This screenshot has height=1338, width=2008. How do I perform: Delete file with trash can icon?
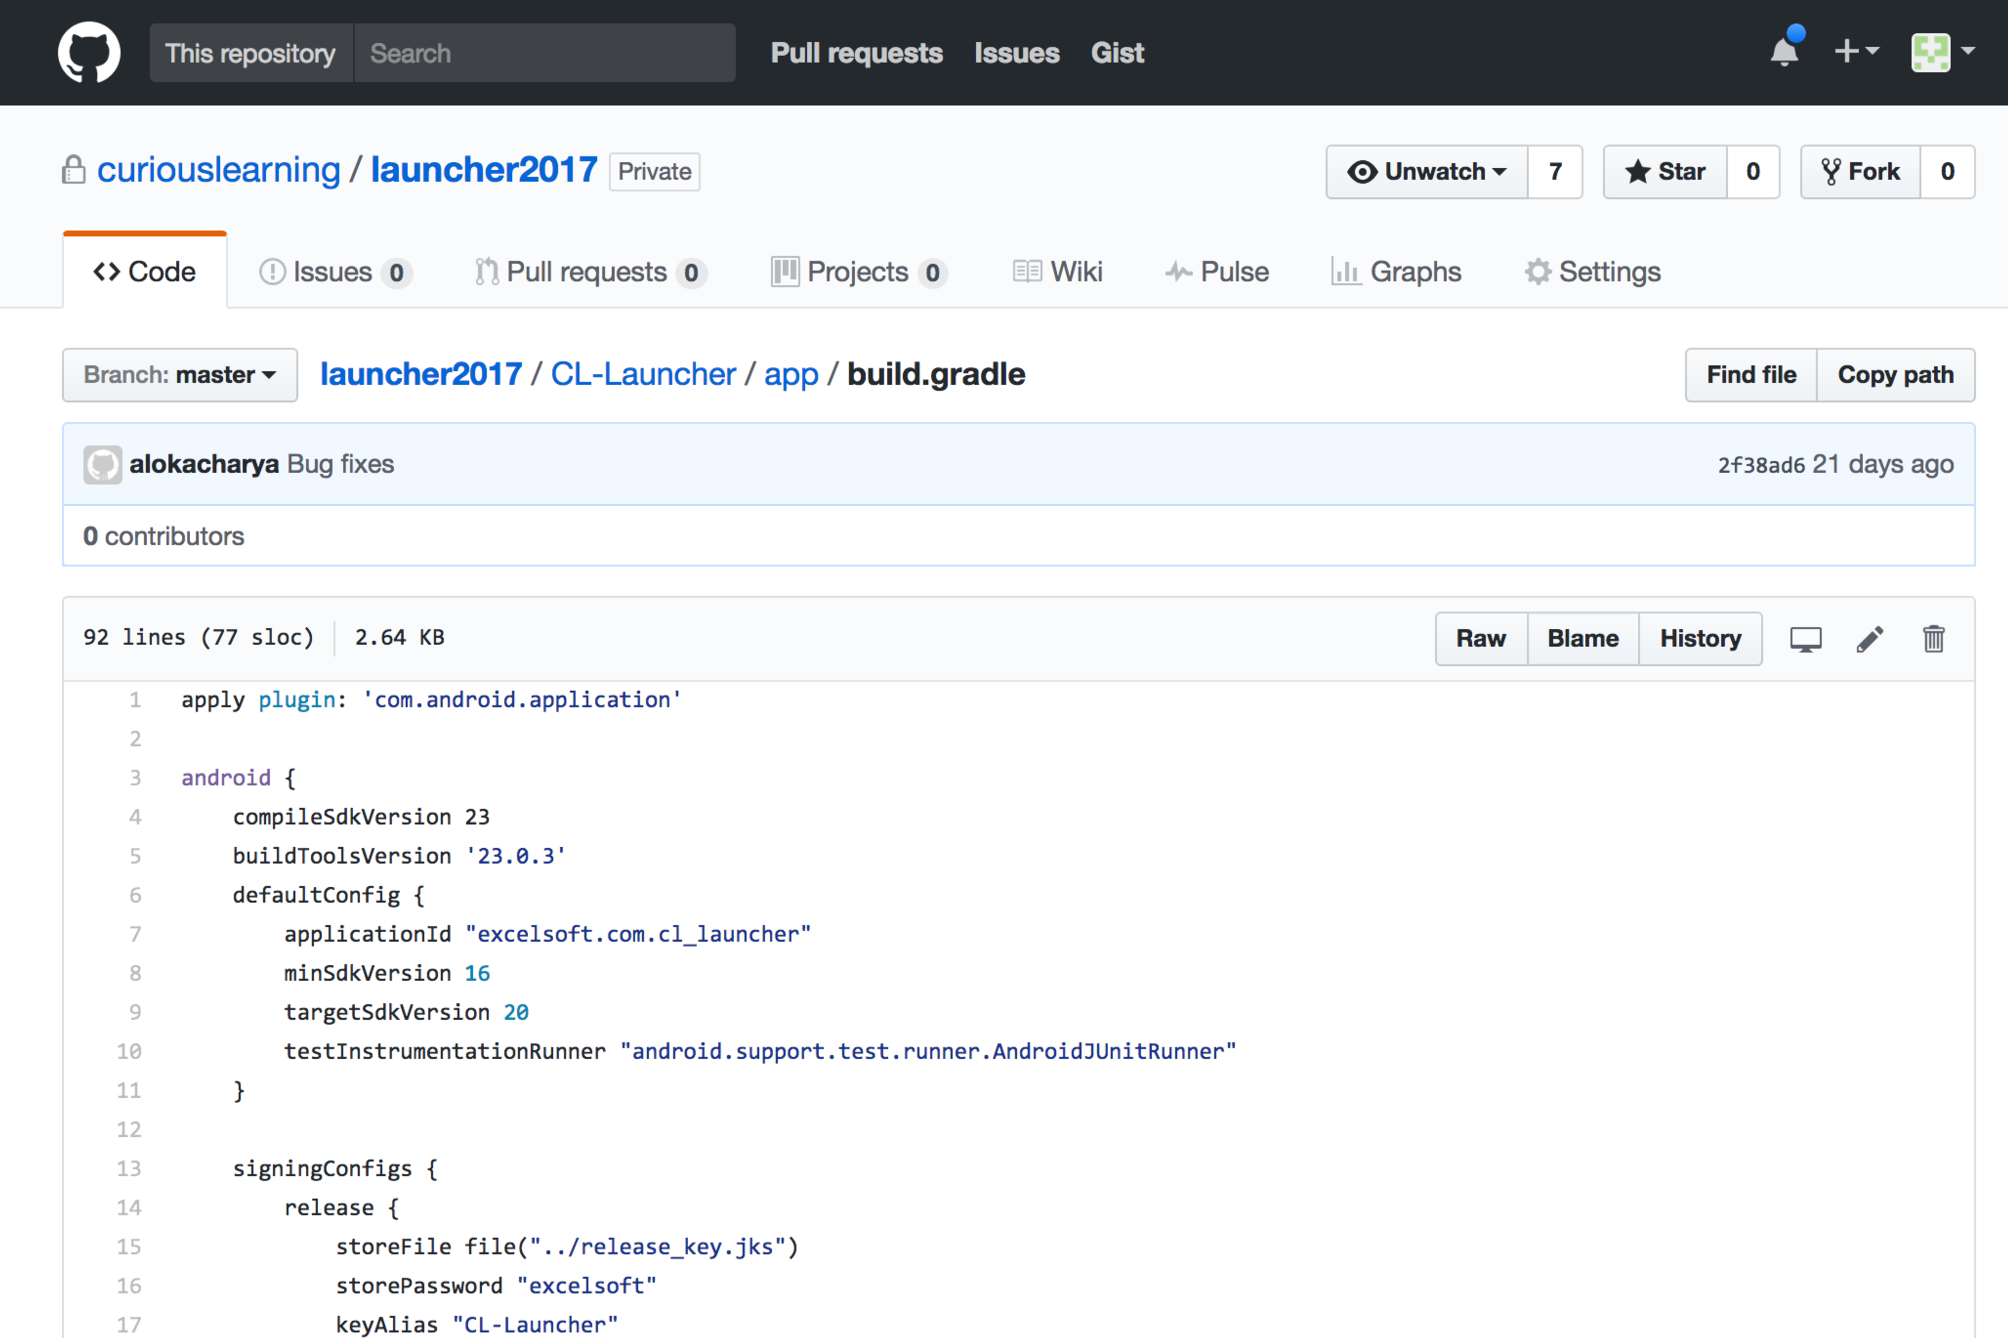coord(1933,639)
